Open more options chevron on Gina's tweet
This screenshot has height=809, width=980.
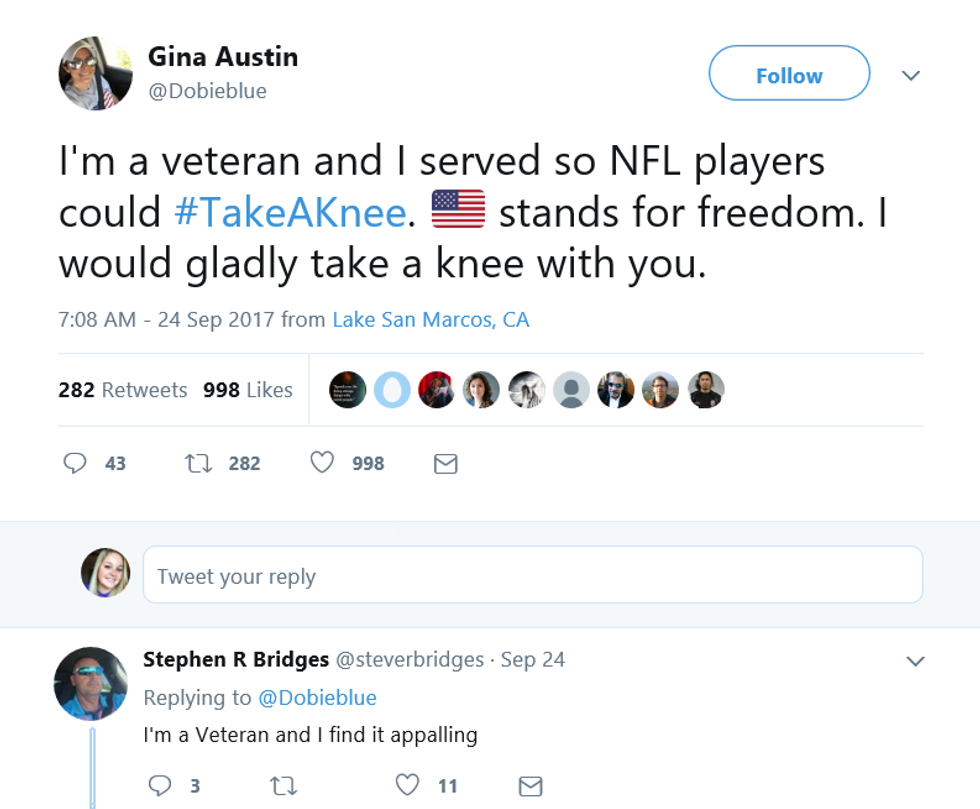(911, 75)
